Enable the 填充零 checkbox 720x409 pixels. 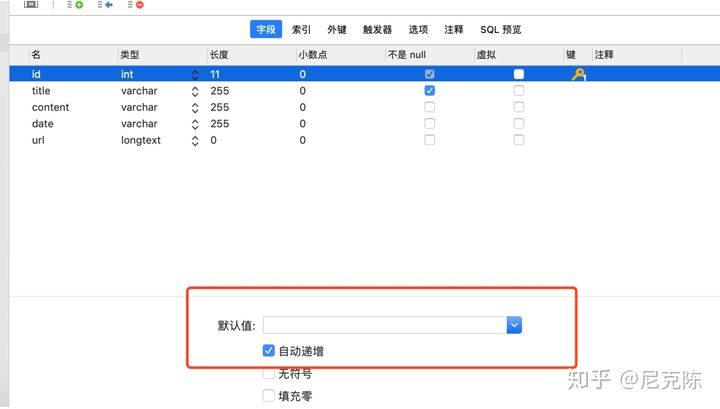(269, 395)
